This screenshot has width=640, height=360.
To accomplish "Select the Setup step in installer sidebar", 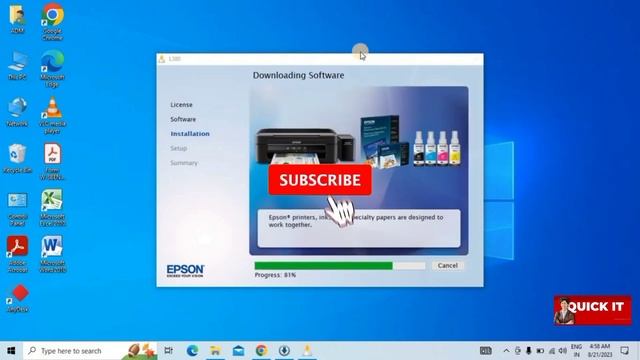I will [x=178, y=148].
